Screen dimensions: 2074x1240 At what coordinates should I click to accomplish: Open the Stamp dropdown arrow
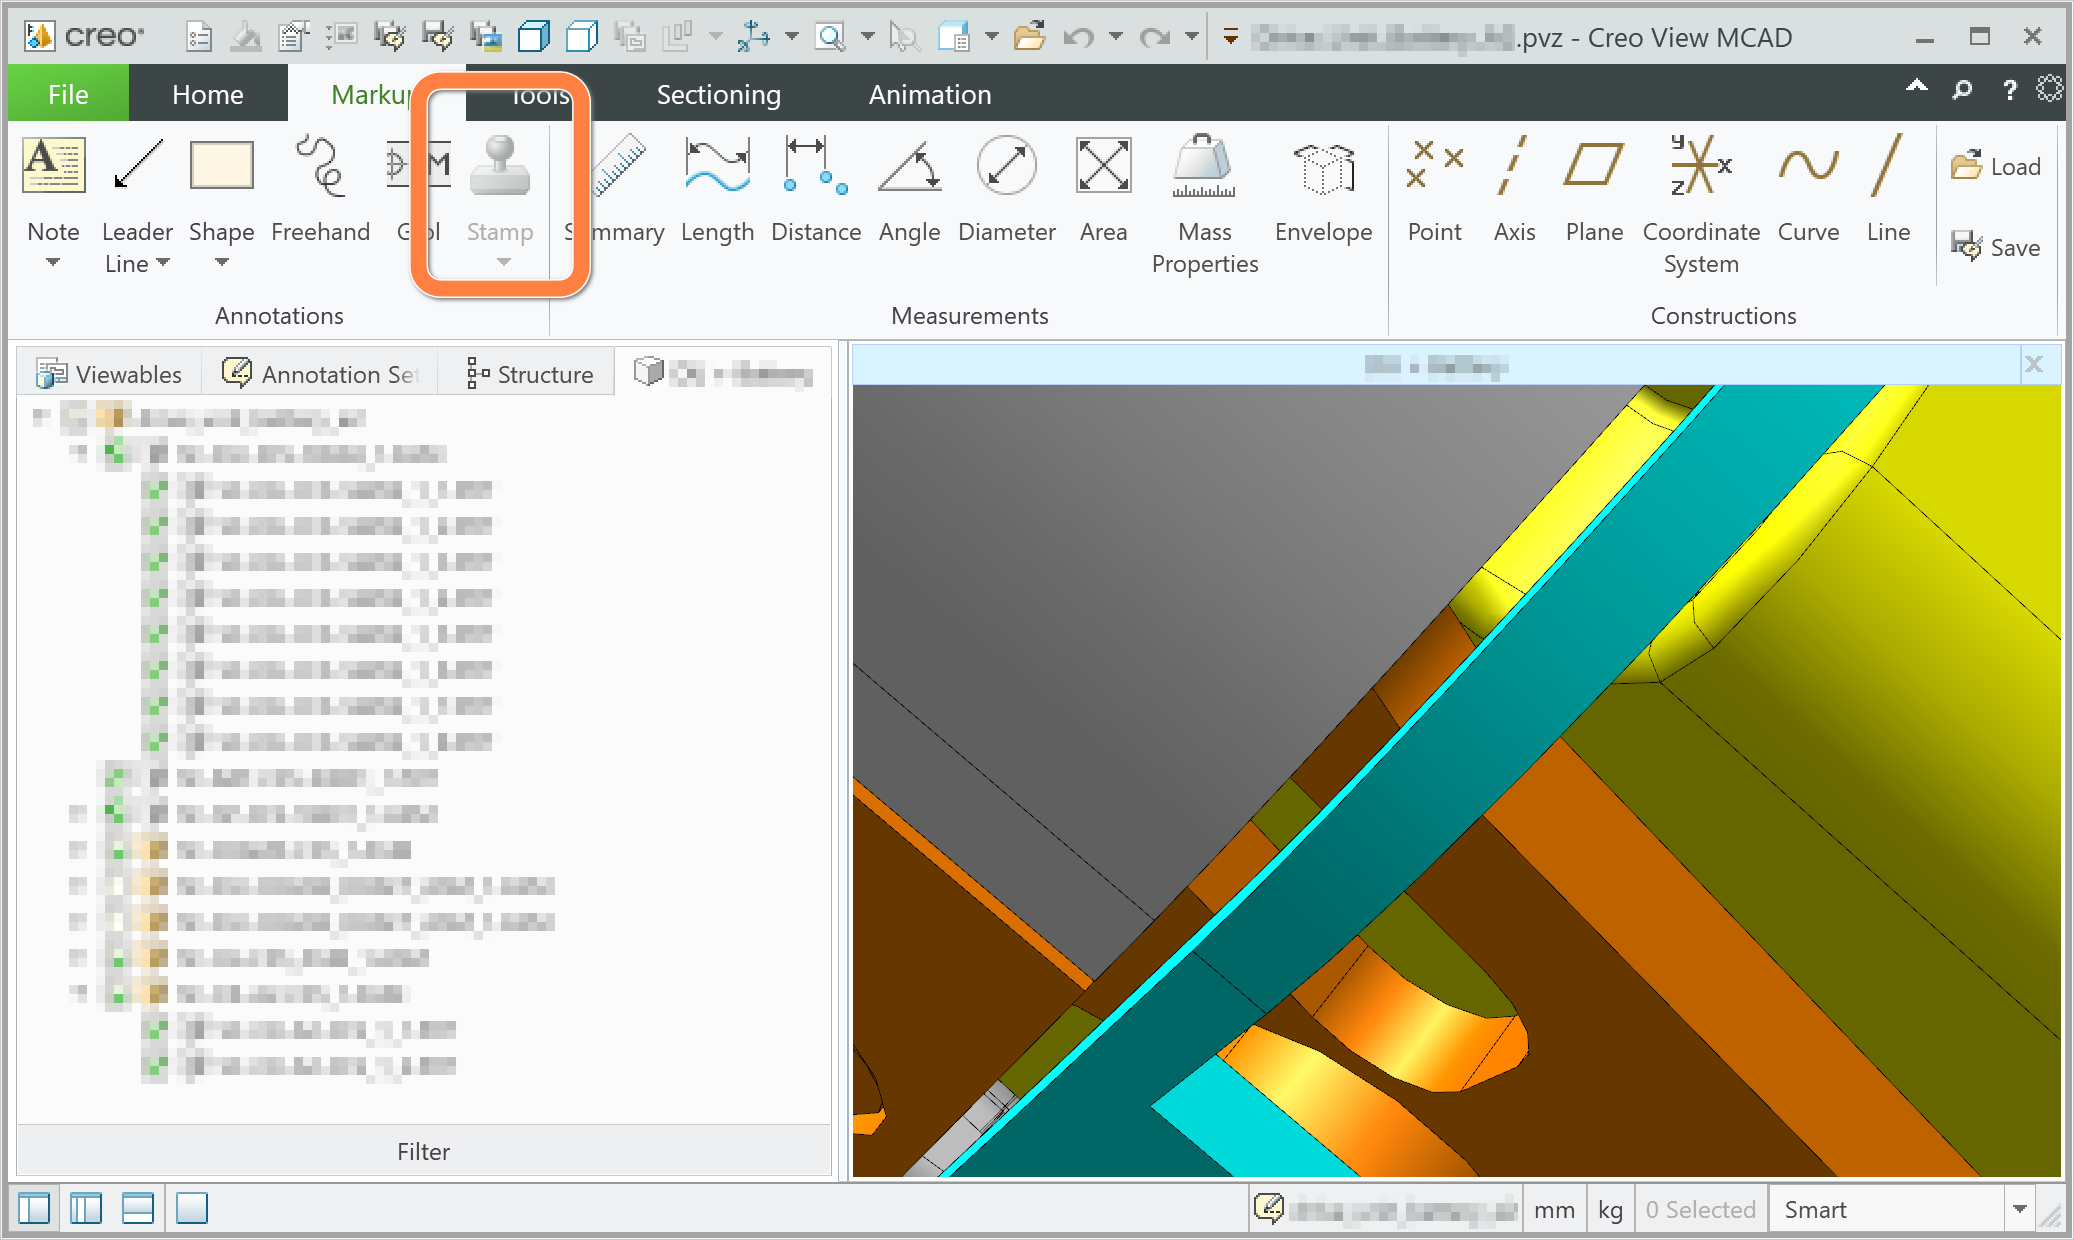tap(502, 263)
